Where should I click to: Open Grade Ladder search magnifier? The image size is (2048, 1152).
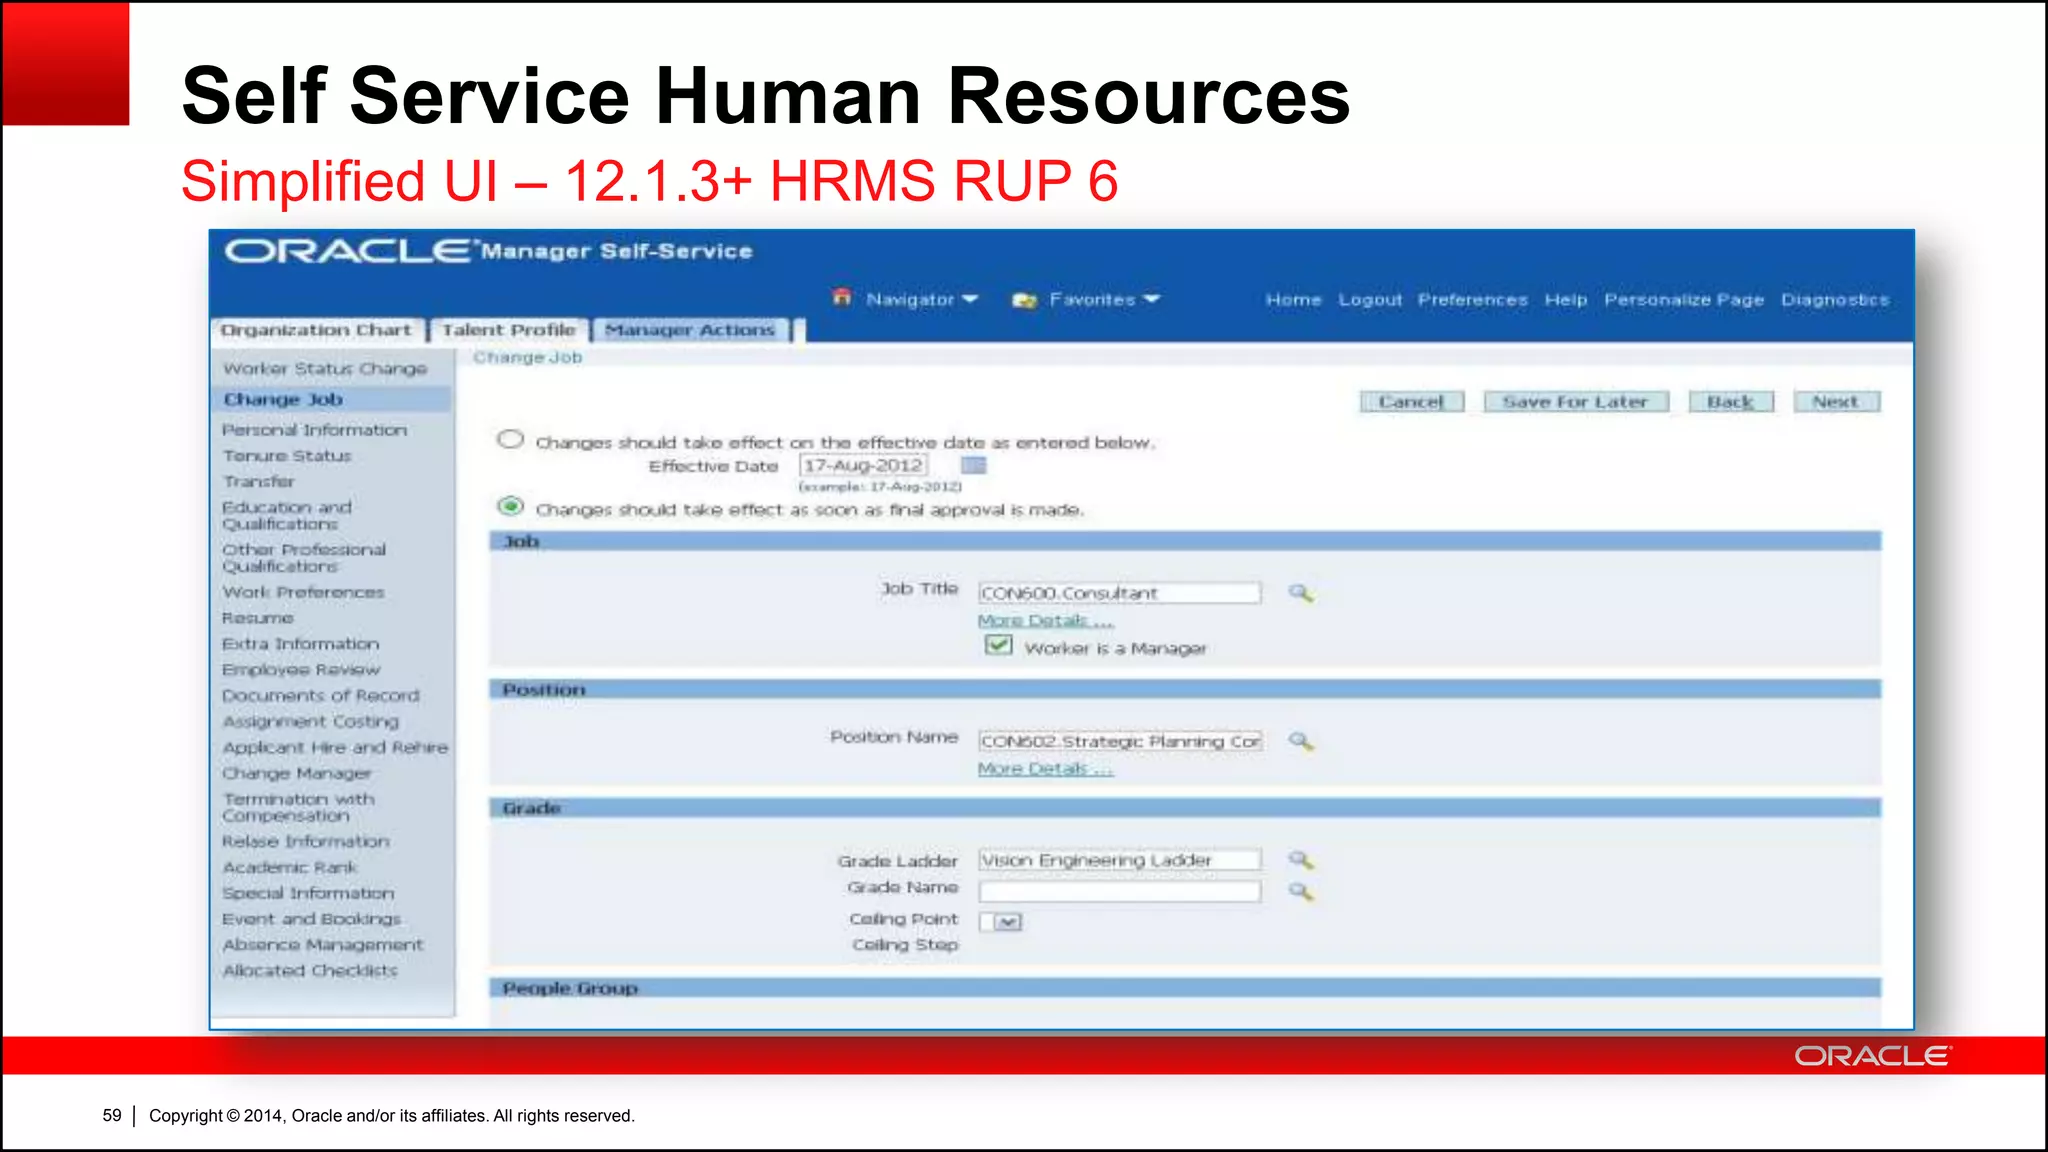pos(1300,860)
